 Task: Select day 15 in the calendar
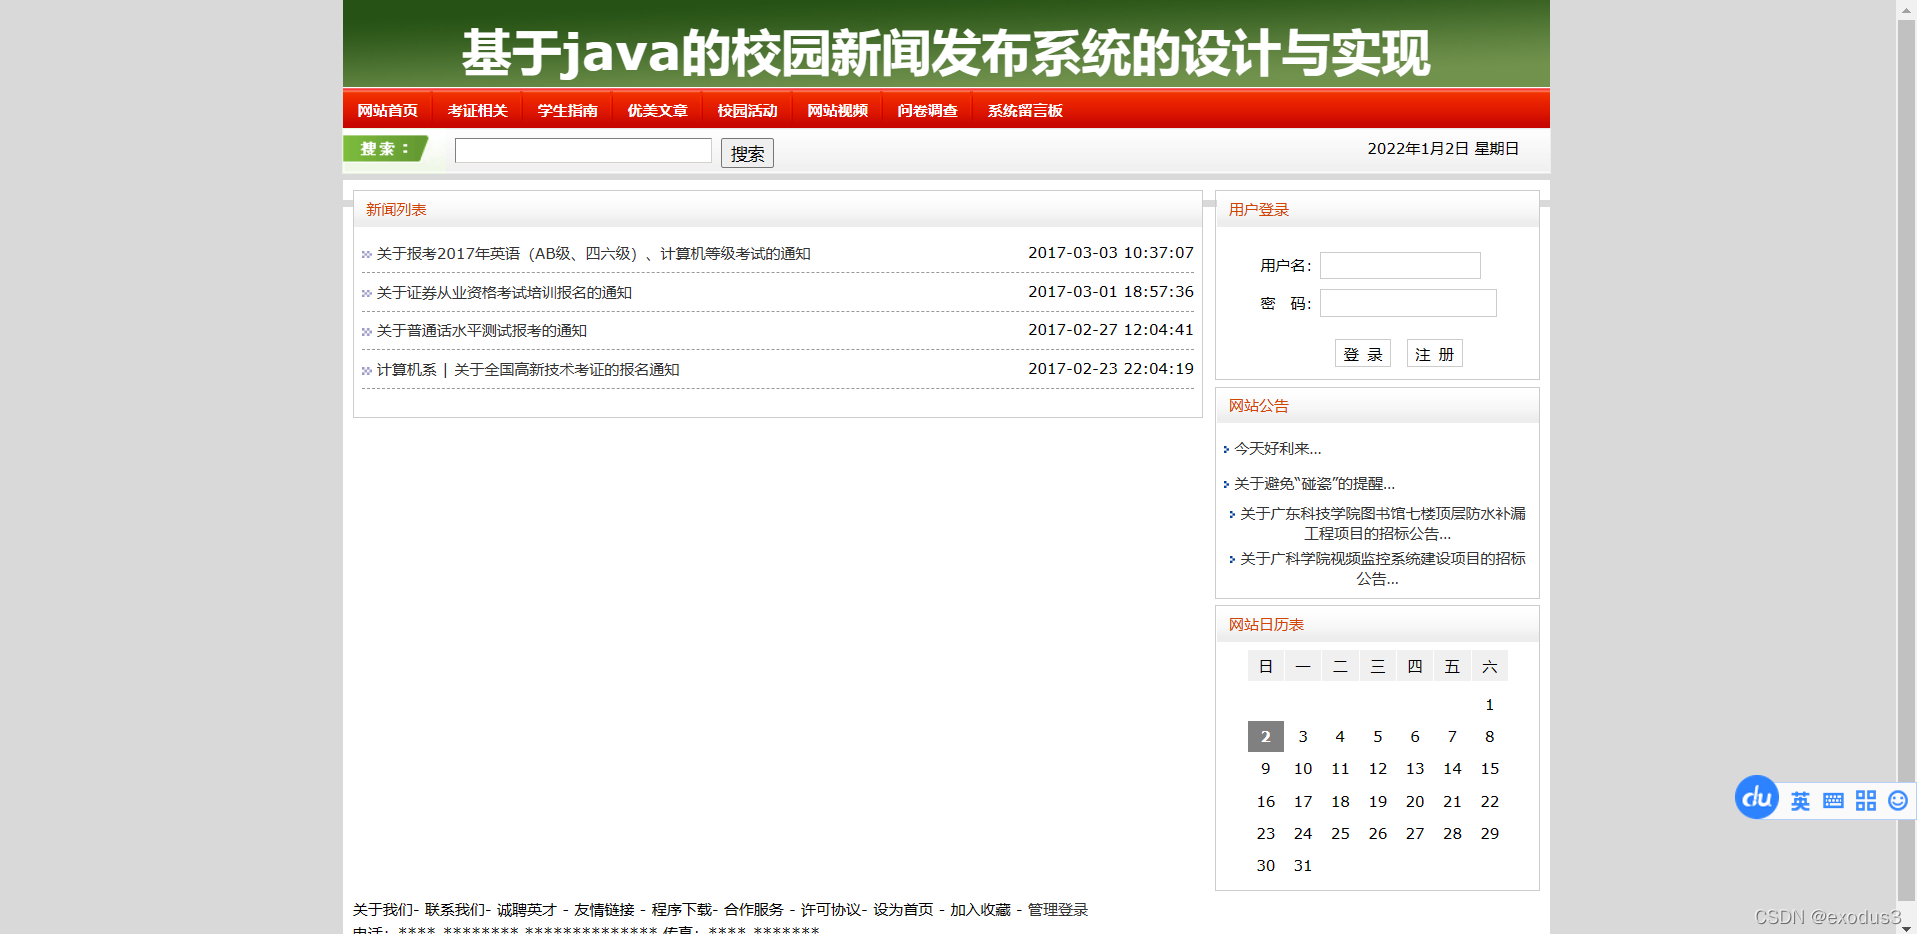coord(1489,769)
